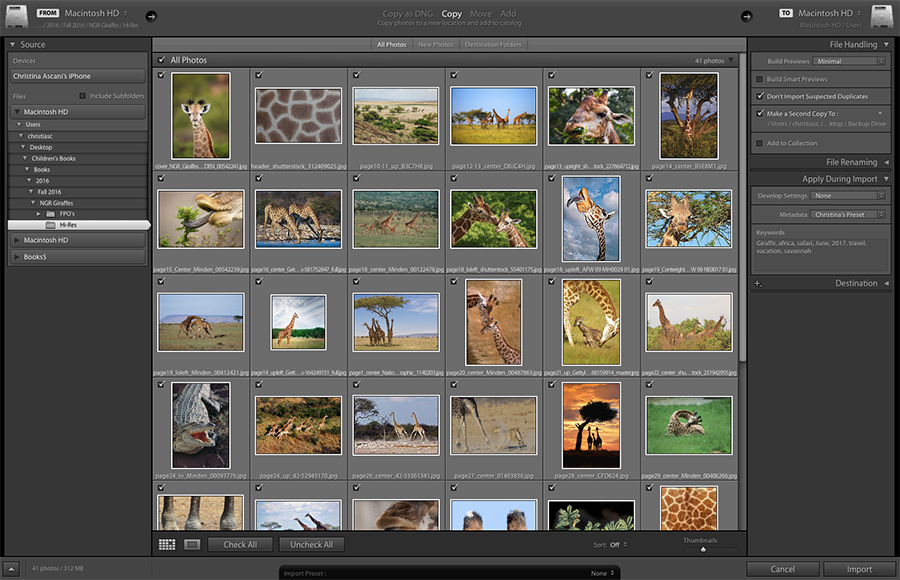Open destination Macintosh HD path menu

click(829, 13)
